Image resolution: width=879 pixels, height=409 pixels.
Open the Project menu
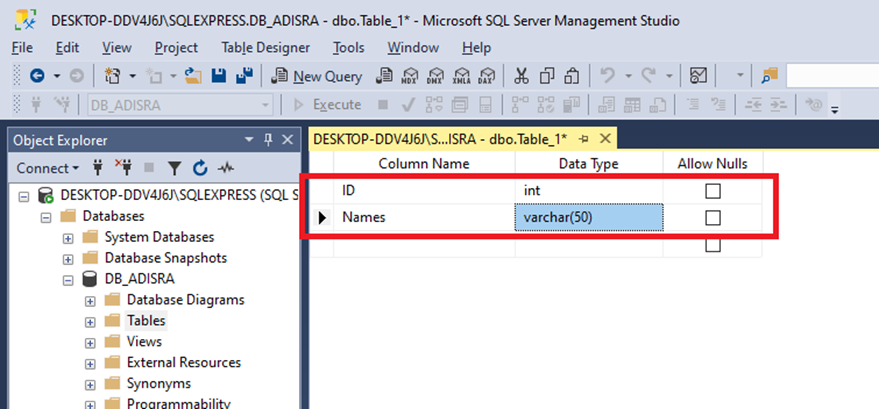point(176,48)
